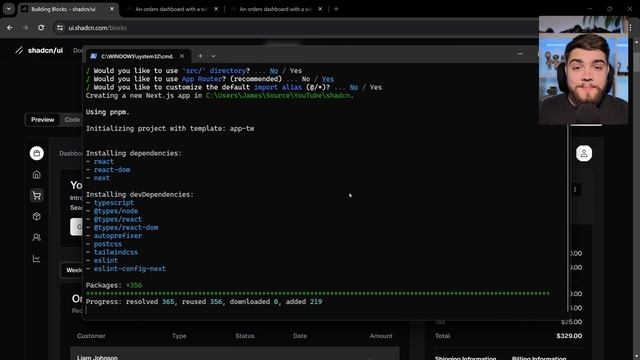
Task: Click the @types/react-dom line in terminal
Action: click(126, 227)
